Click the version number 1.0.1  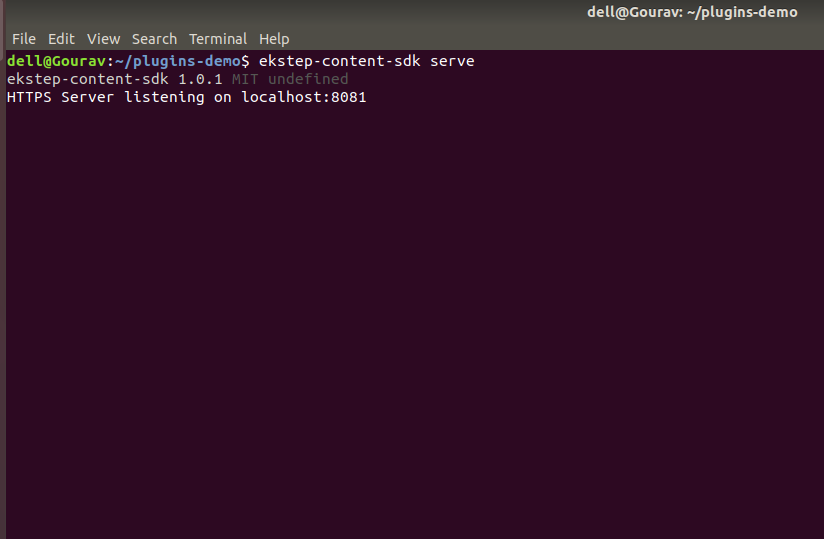coord(200,79)
